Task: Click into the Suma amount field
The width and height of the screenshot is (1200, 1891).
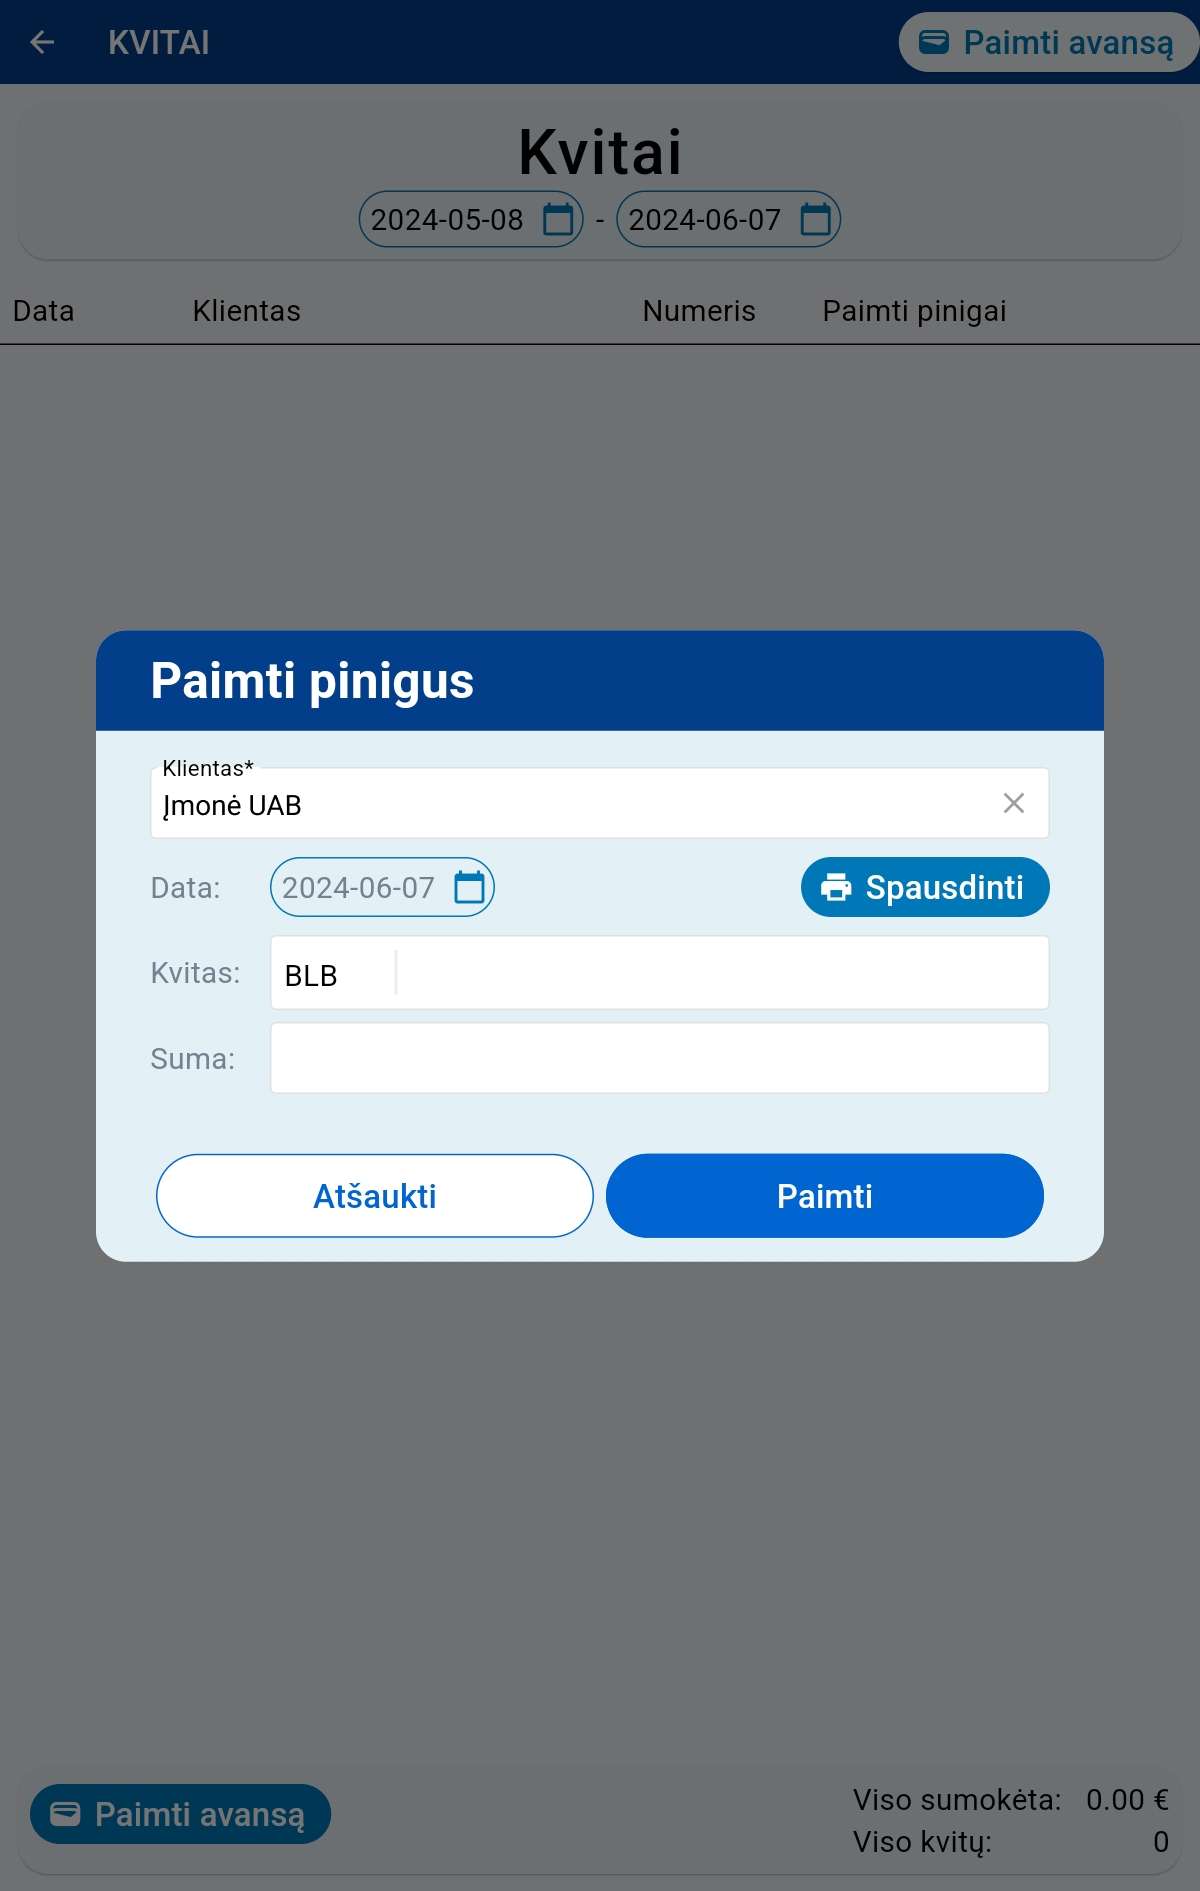Action: click(x=660, y=1058)
